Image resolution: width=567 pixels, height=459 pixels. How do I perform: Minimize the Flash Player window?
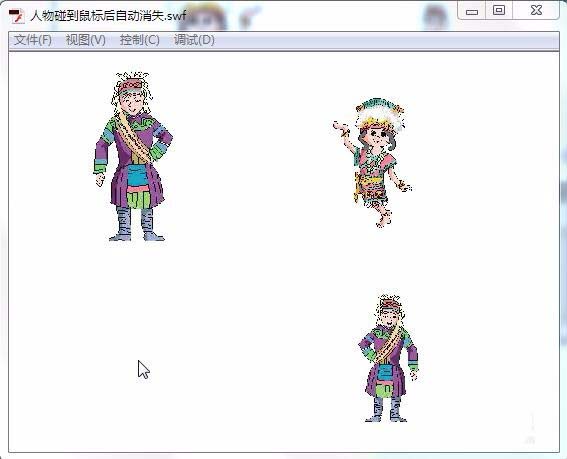pyautogui.click(x=472, y=10)
